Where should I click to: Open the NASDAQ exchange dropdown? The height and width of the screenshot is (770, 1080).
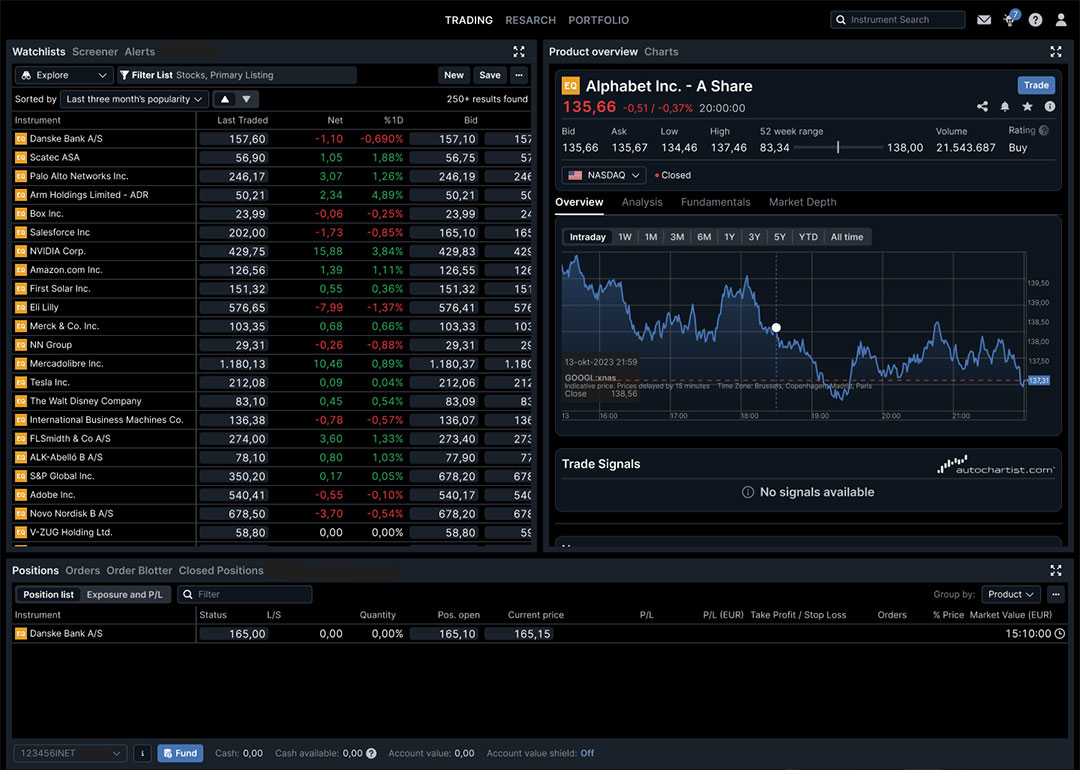click(x=604, y=175)
